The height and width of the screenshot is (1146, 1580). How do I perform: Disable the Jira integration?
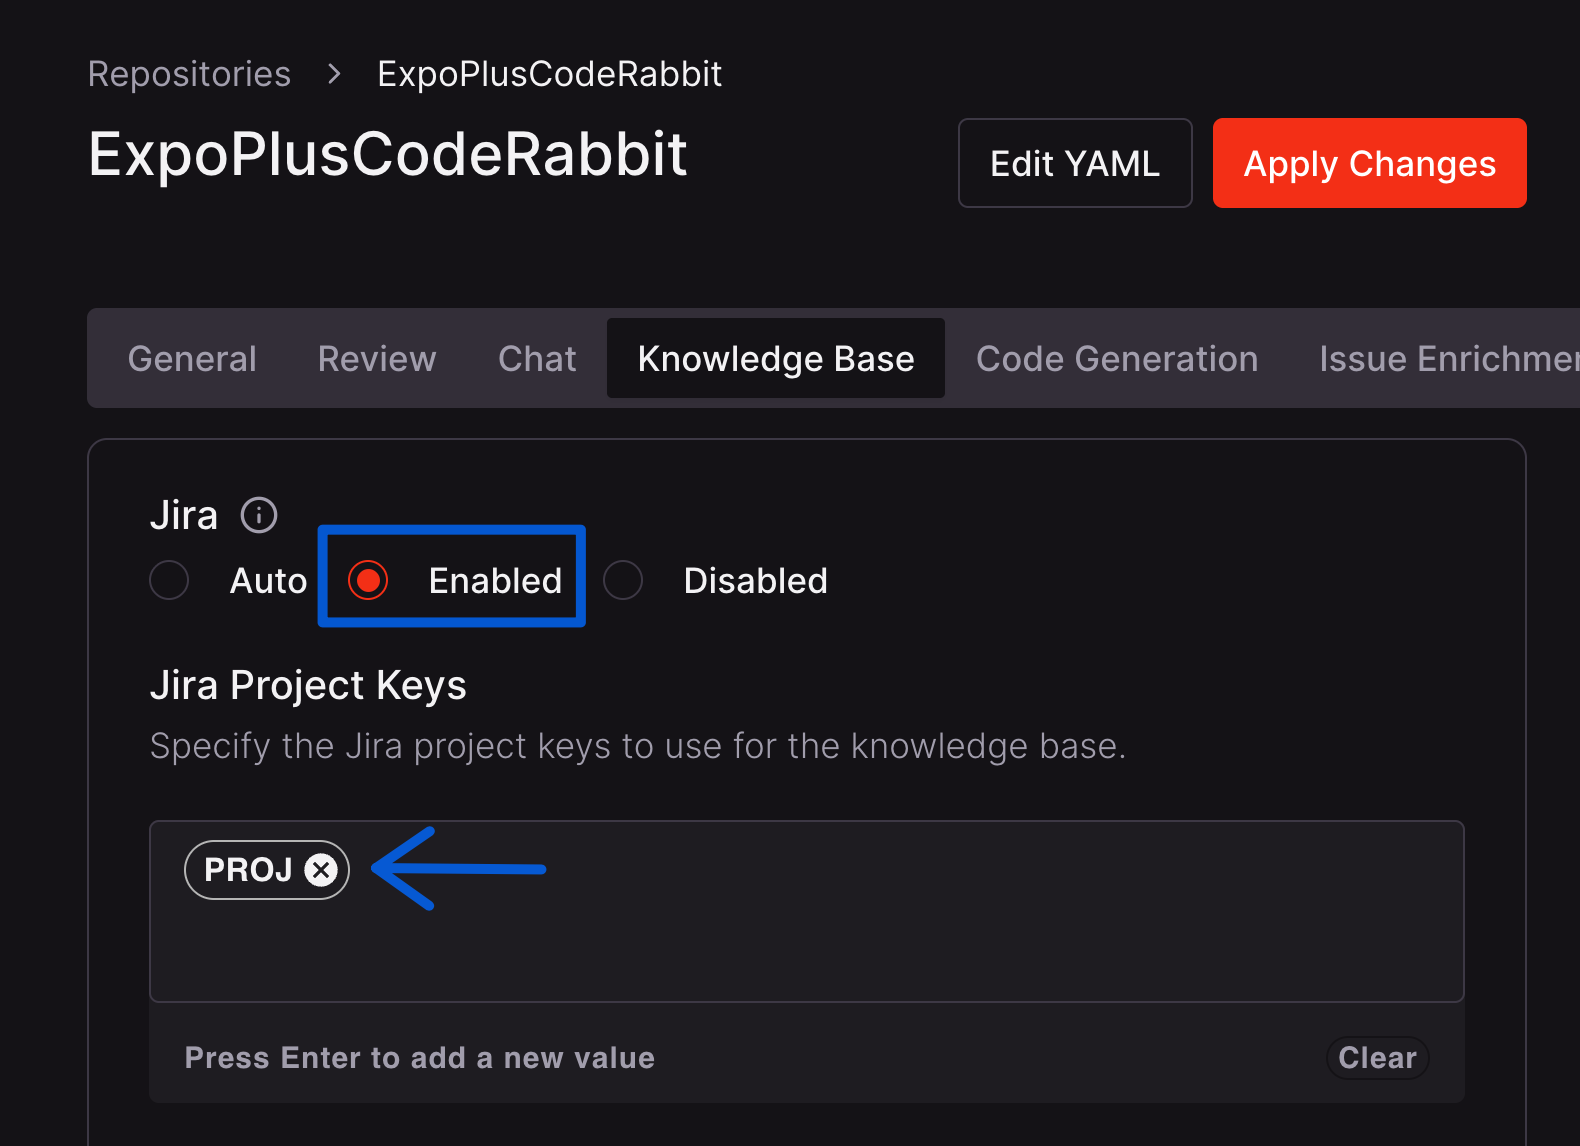point(623,579)
